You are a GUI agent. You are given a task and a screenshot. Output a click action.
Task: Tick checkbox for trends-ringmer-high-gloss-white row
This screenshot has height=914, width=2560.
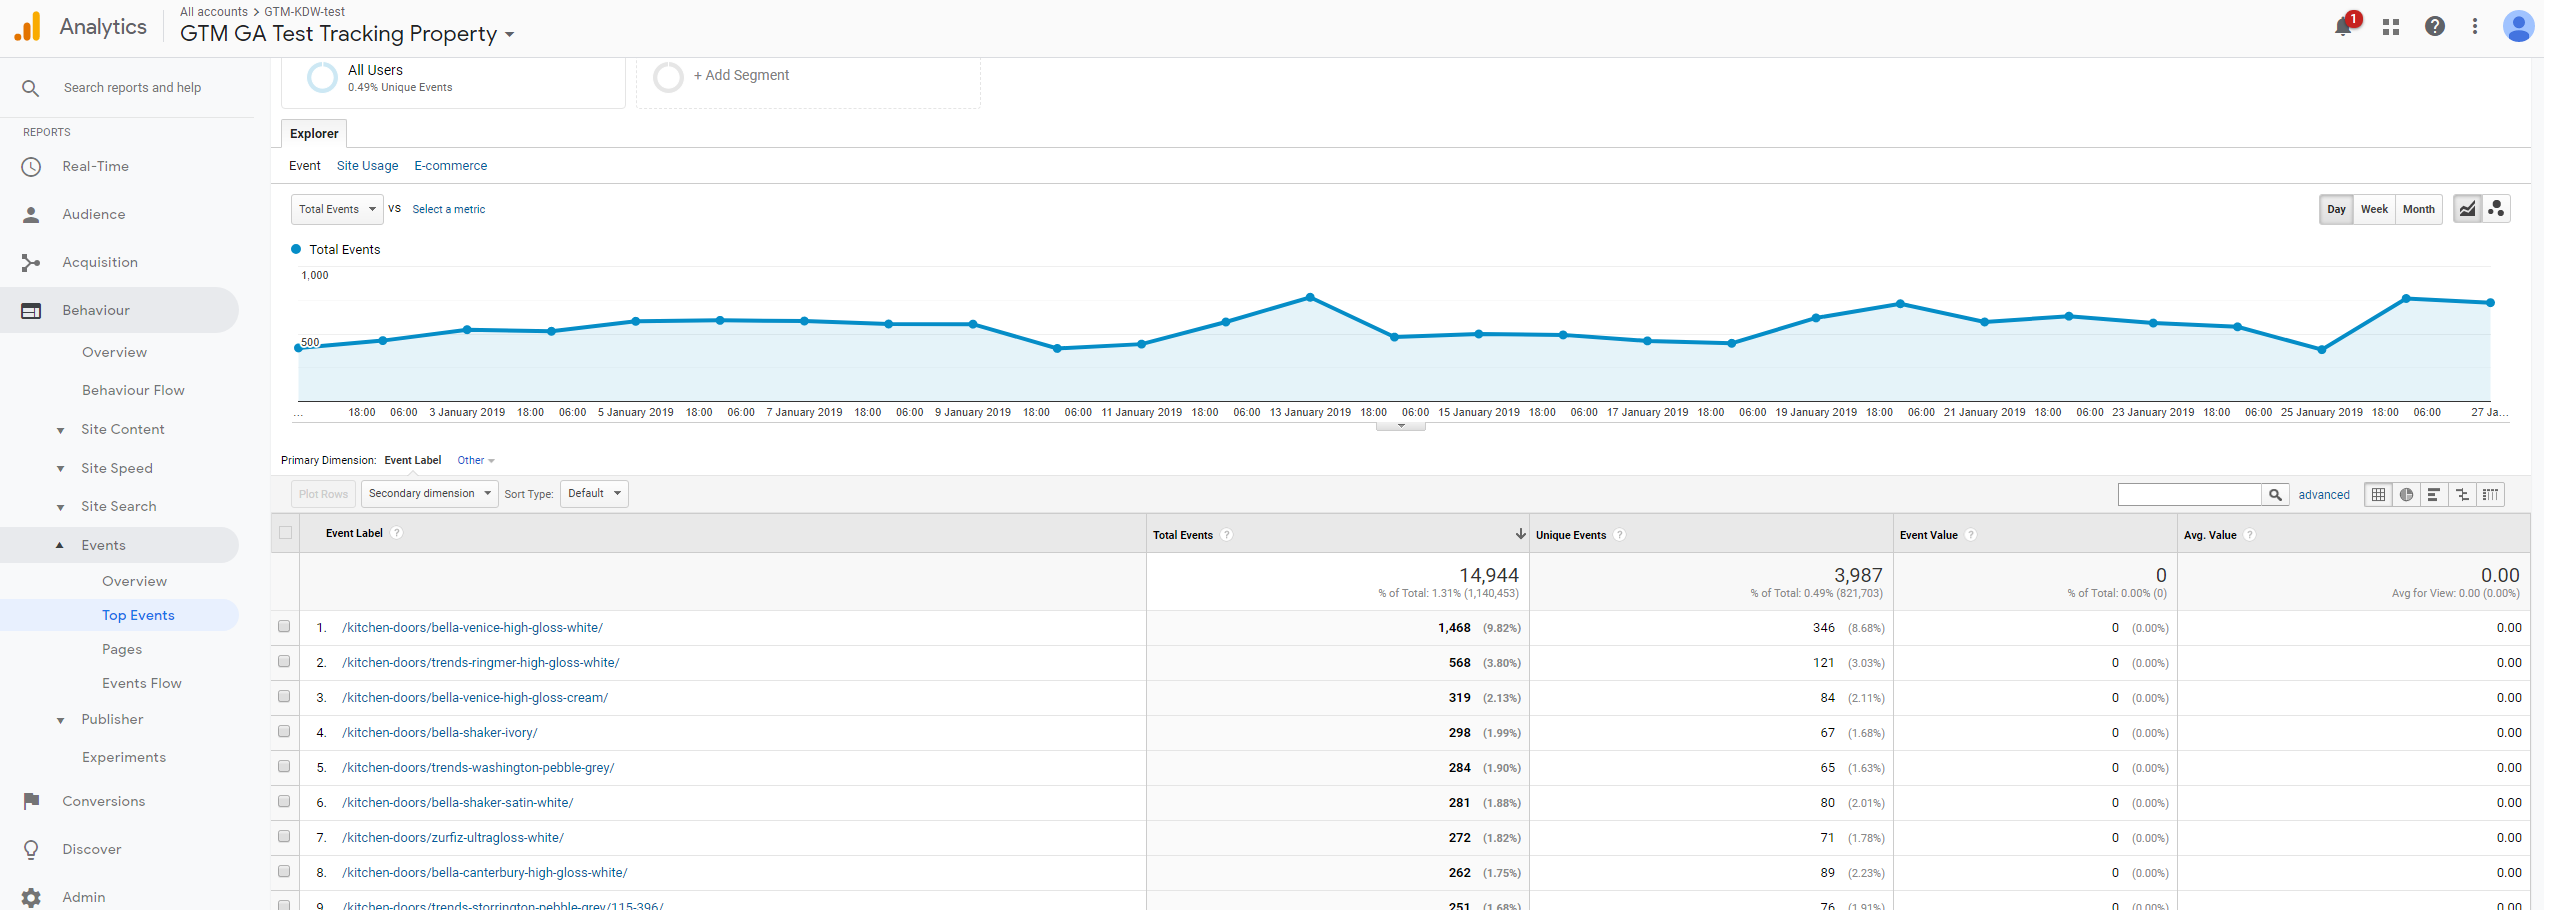pos(284,662)
